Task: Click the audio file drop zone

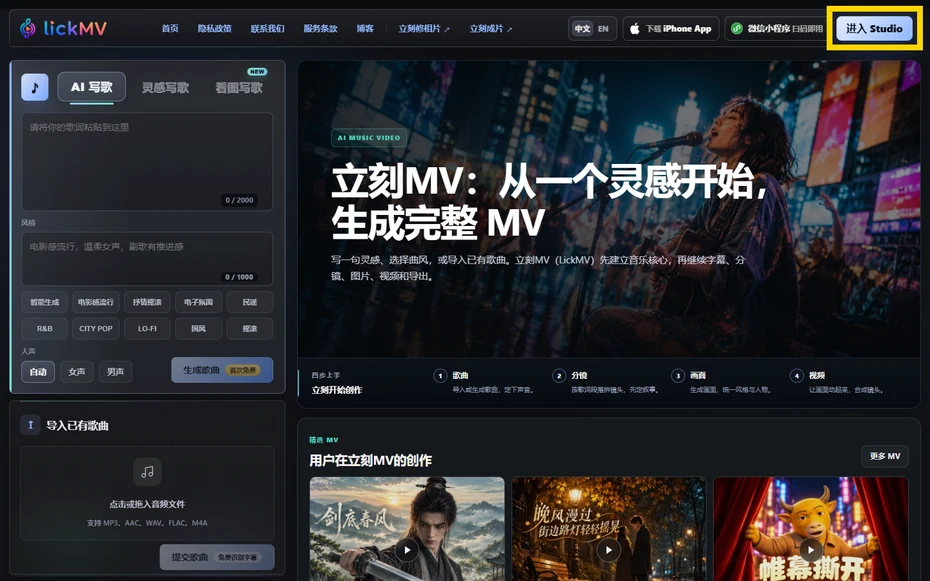Action: coord(147,493)
